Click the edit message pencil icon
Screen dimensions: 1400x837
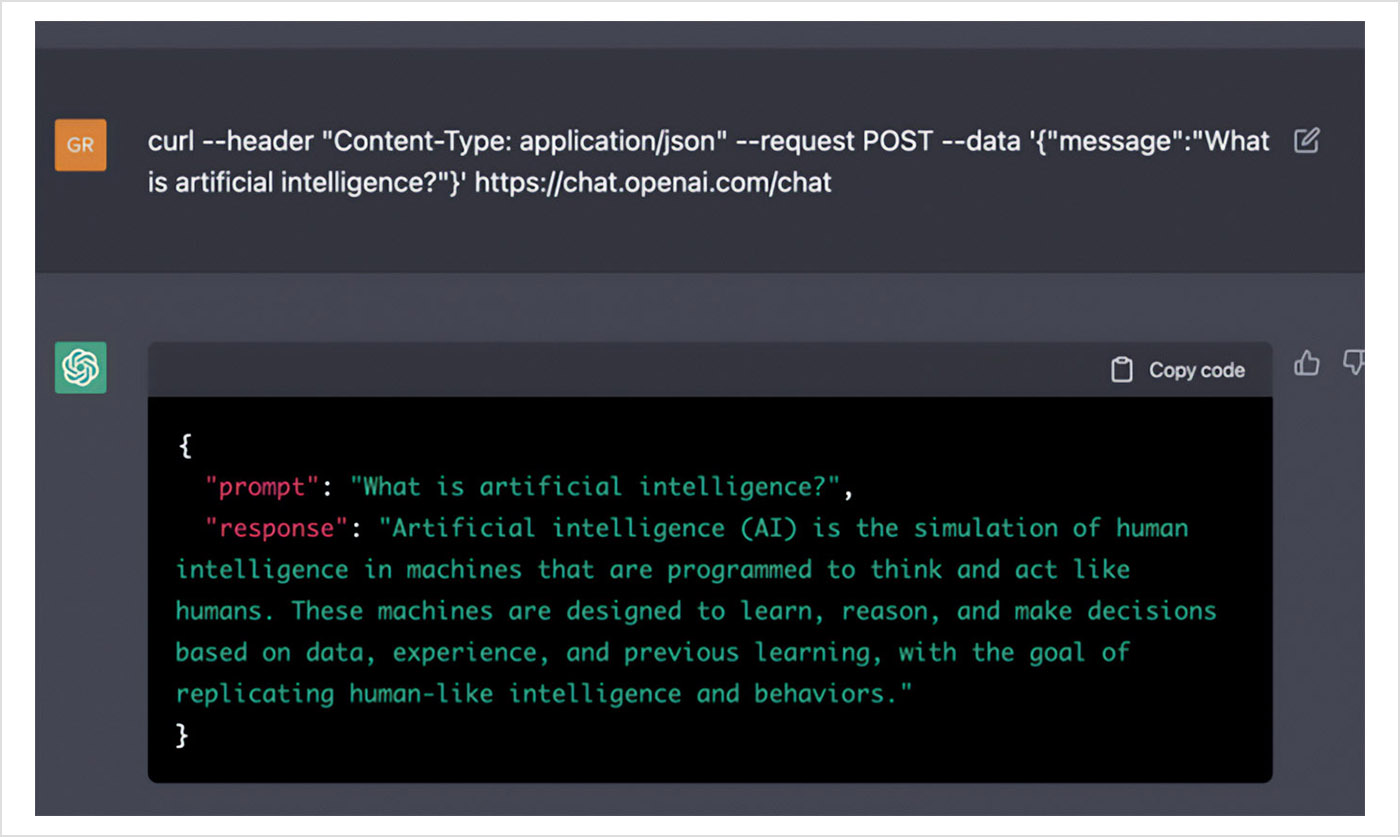click(1306, 141)
